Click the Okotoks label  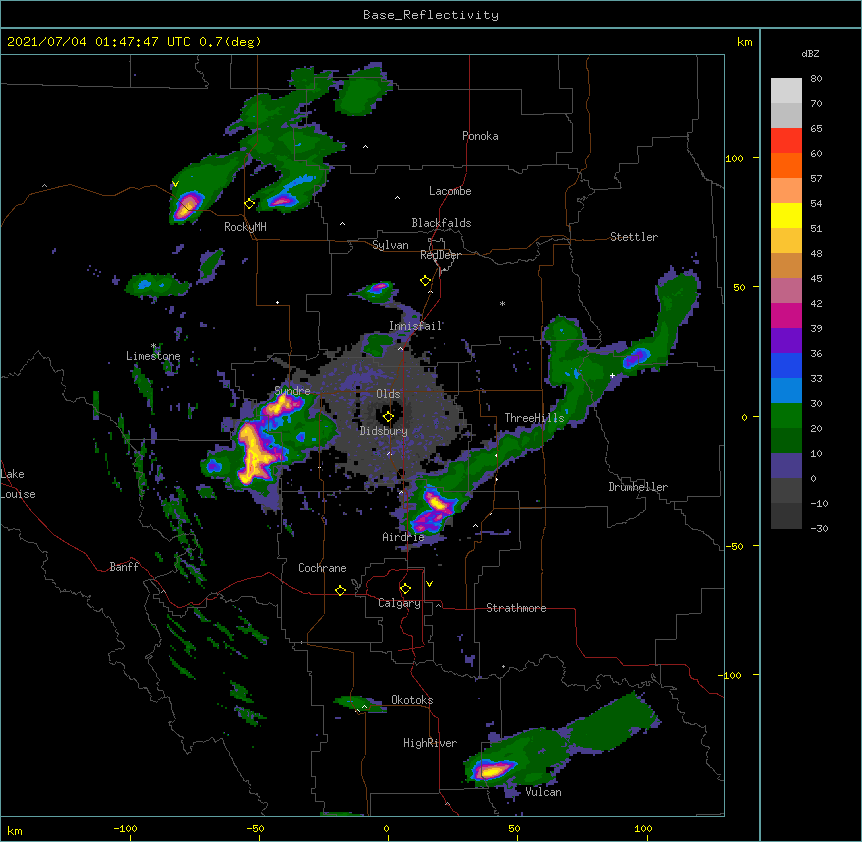click(x=412, y=700)
